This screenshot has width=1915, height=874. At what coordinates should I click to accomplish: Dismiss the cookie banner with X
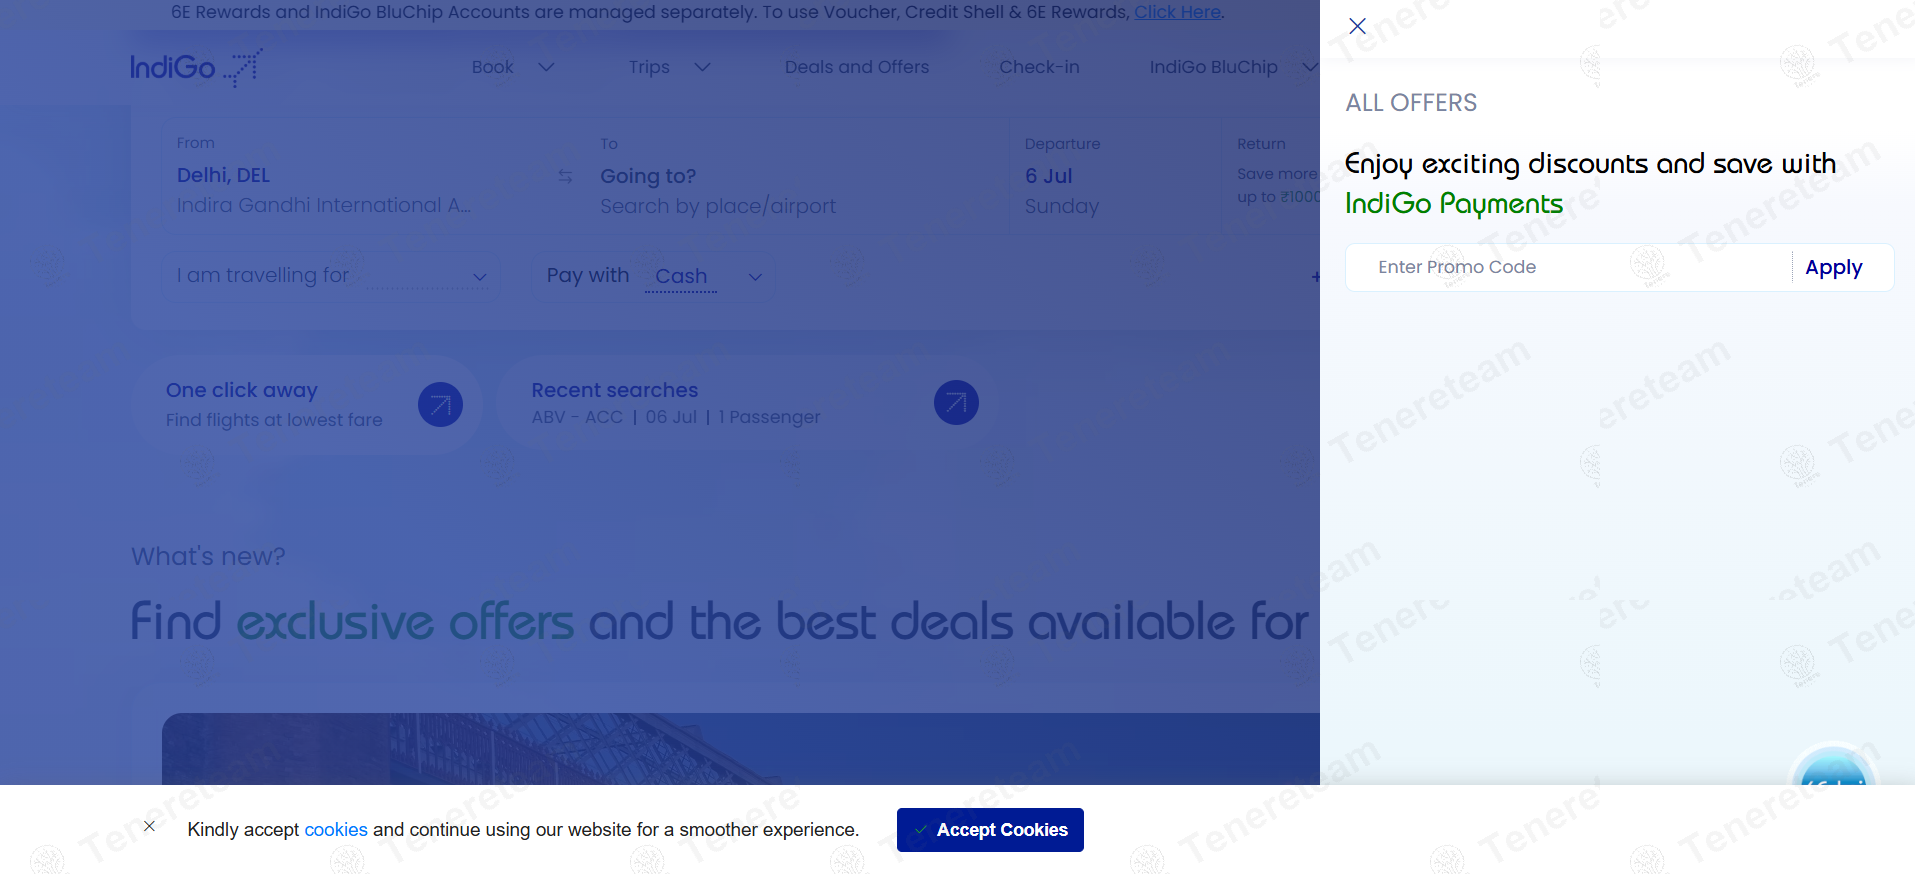pos(149,826)
